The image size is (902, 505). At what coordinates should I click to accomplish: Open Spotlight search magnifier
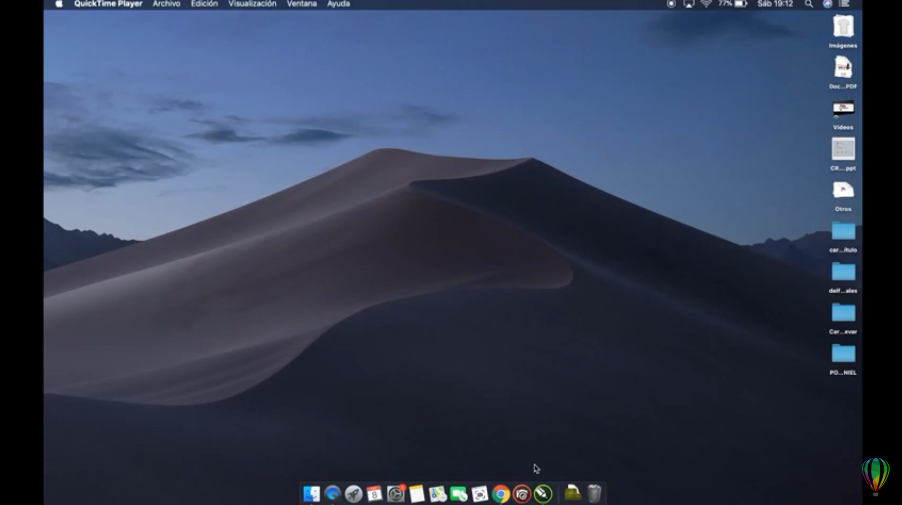click(809, 4)
